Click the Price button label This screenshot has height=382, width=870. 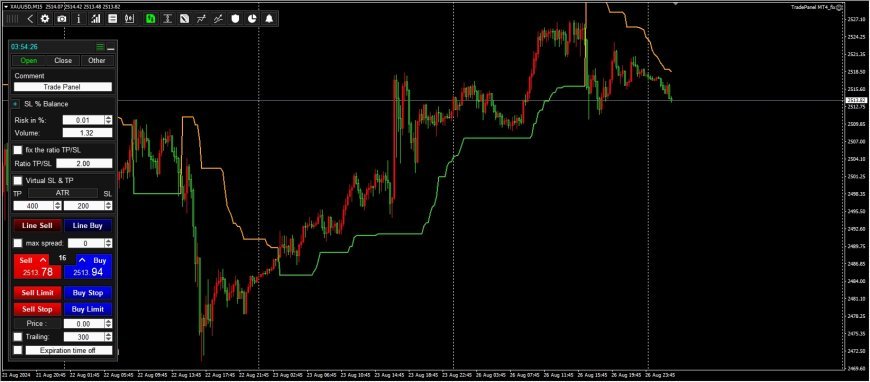pyautogui.click(x=37, y=324)
